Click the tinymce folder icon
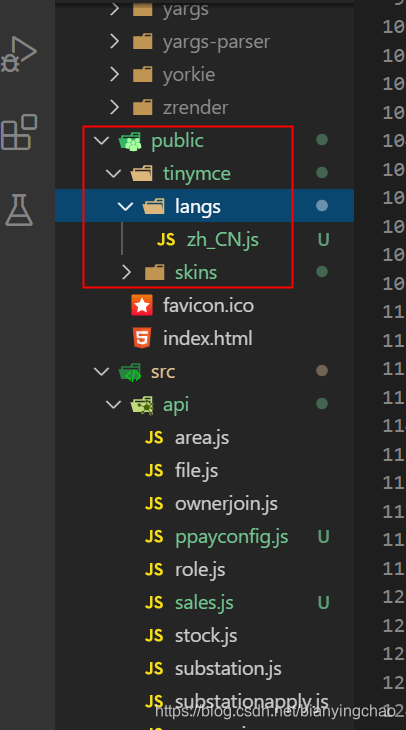 pyautogui.click(x=142, y=174)
